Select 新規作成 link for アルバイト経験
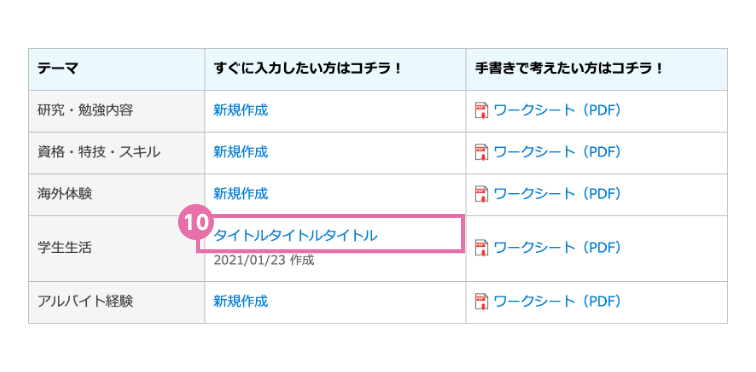The height and width of the screenshot is (372, 756). 241,302
